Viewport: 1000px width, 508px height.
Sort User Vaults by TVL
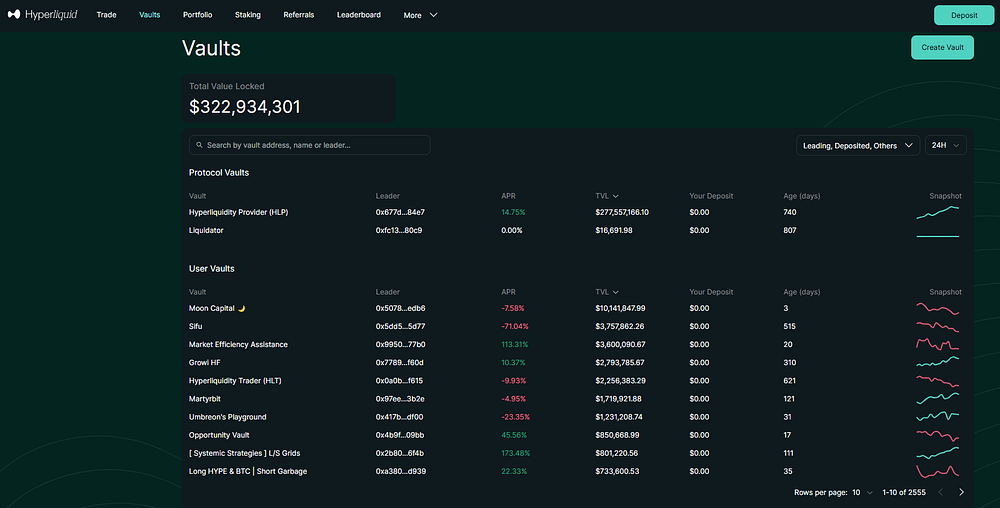point(607,292)
